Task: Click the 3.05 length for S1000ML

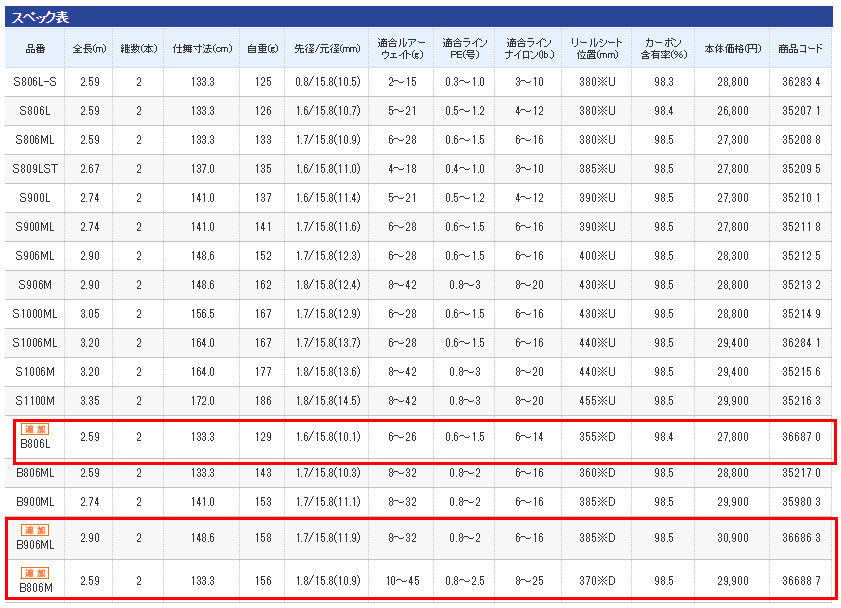Action: pos(90,314)
